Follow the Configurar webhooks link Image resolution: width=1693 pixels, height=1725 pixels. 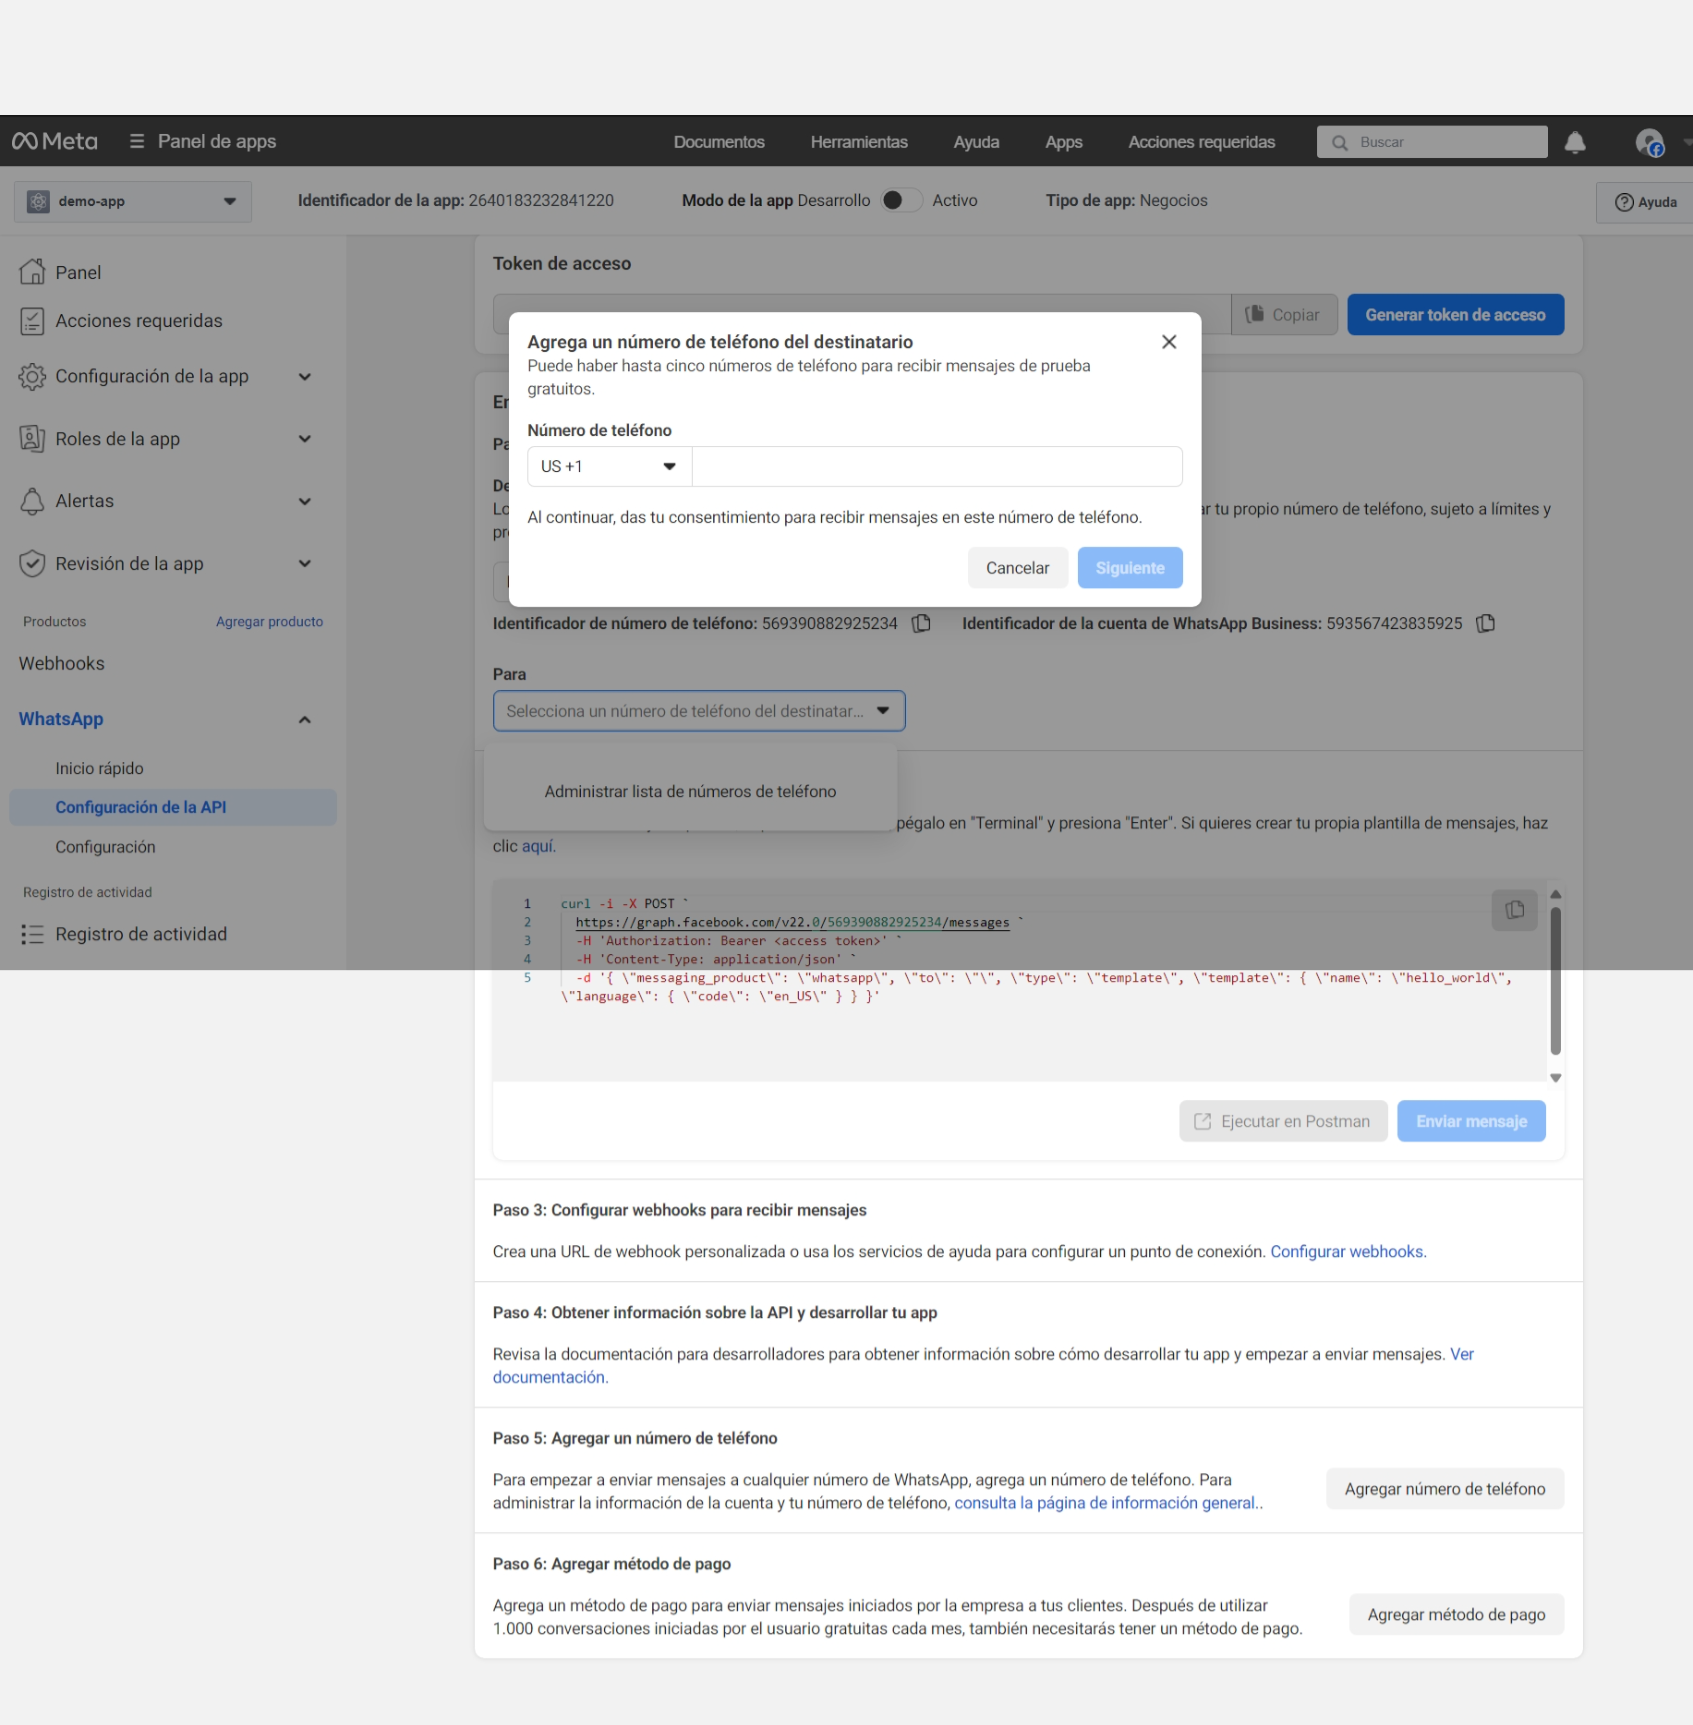pos(1347,1252)
